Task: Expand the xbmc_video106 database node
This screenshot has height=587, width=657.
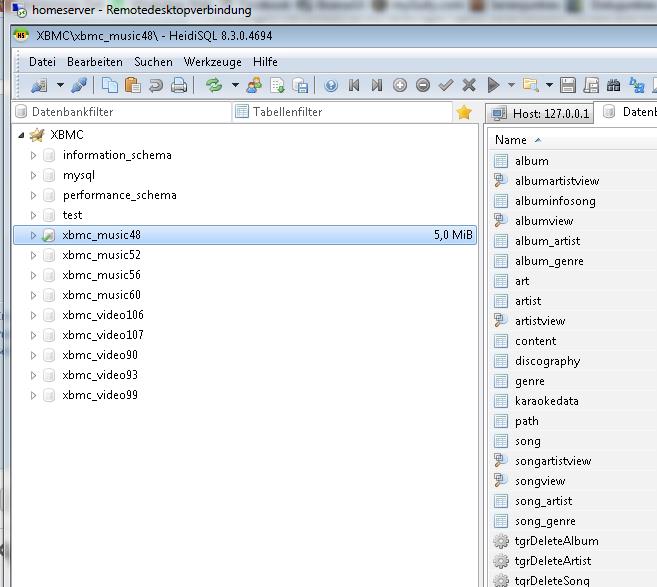Action: click(33, 315)
